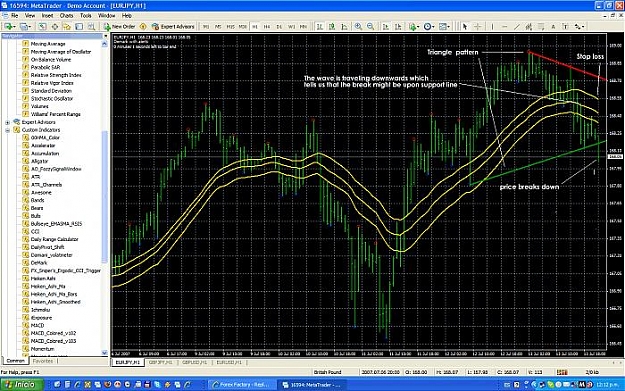
Task: Zoom out on the chart
Action: pyautogui.click(x=370, y=26)
